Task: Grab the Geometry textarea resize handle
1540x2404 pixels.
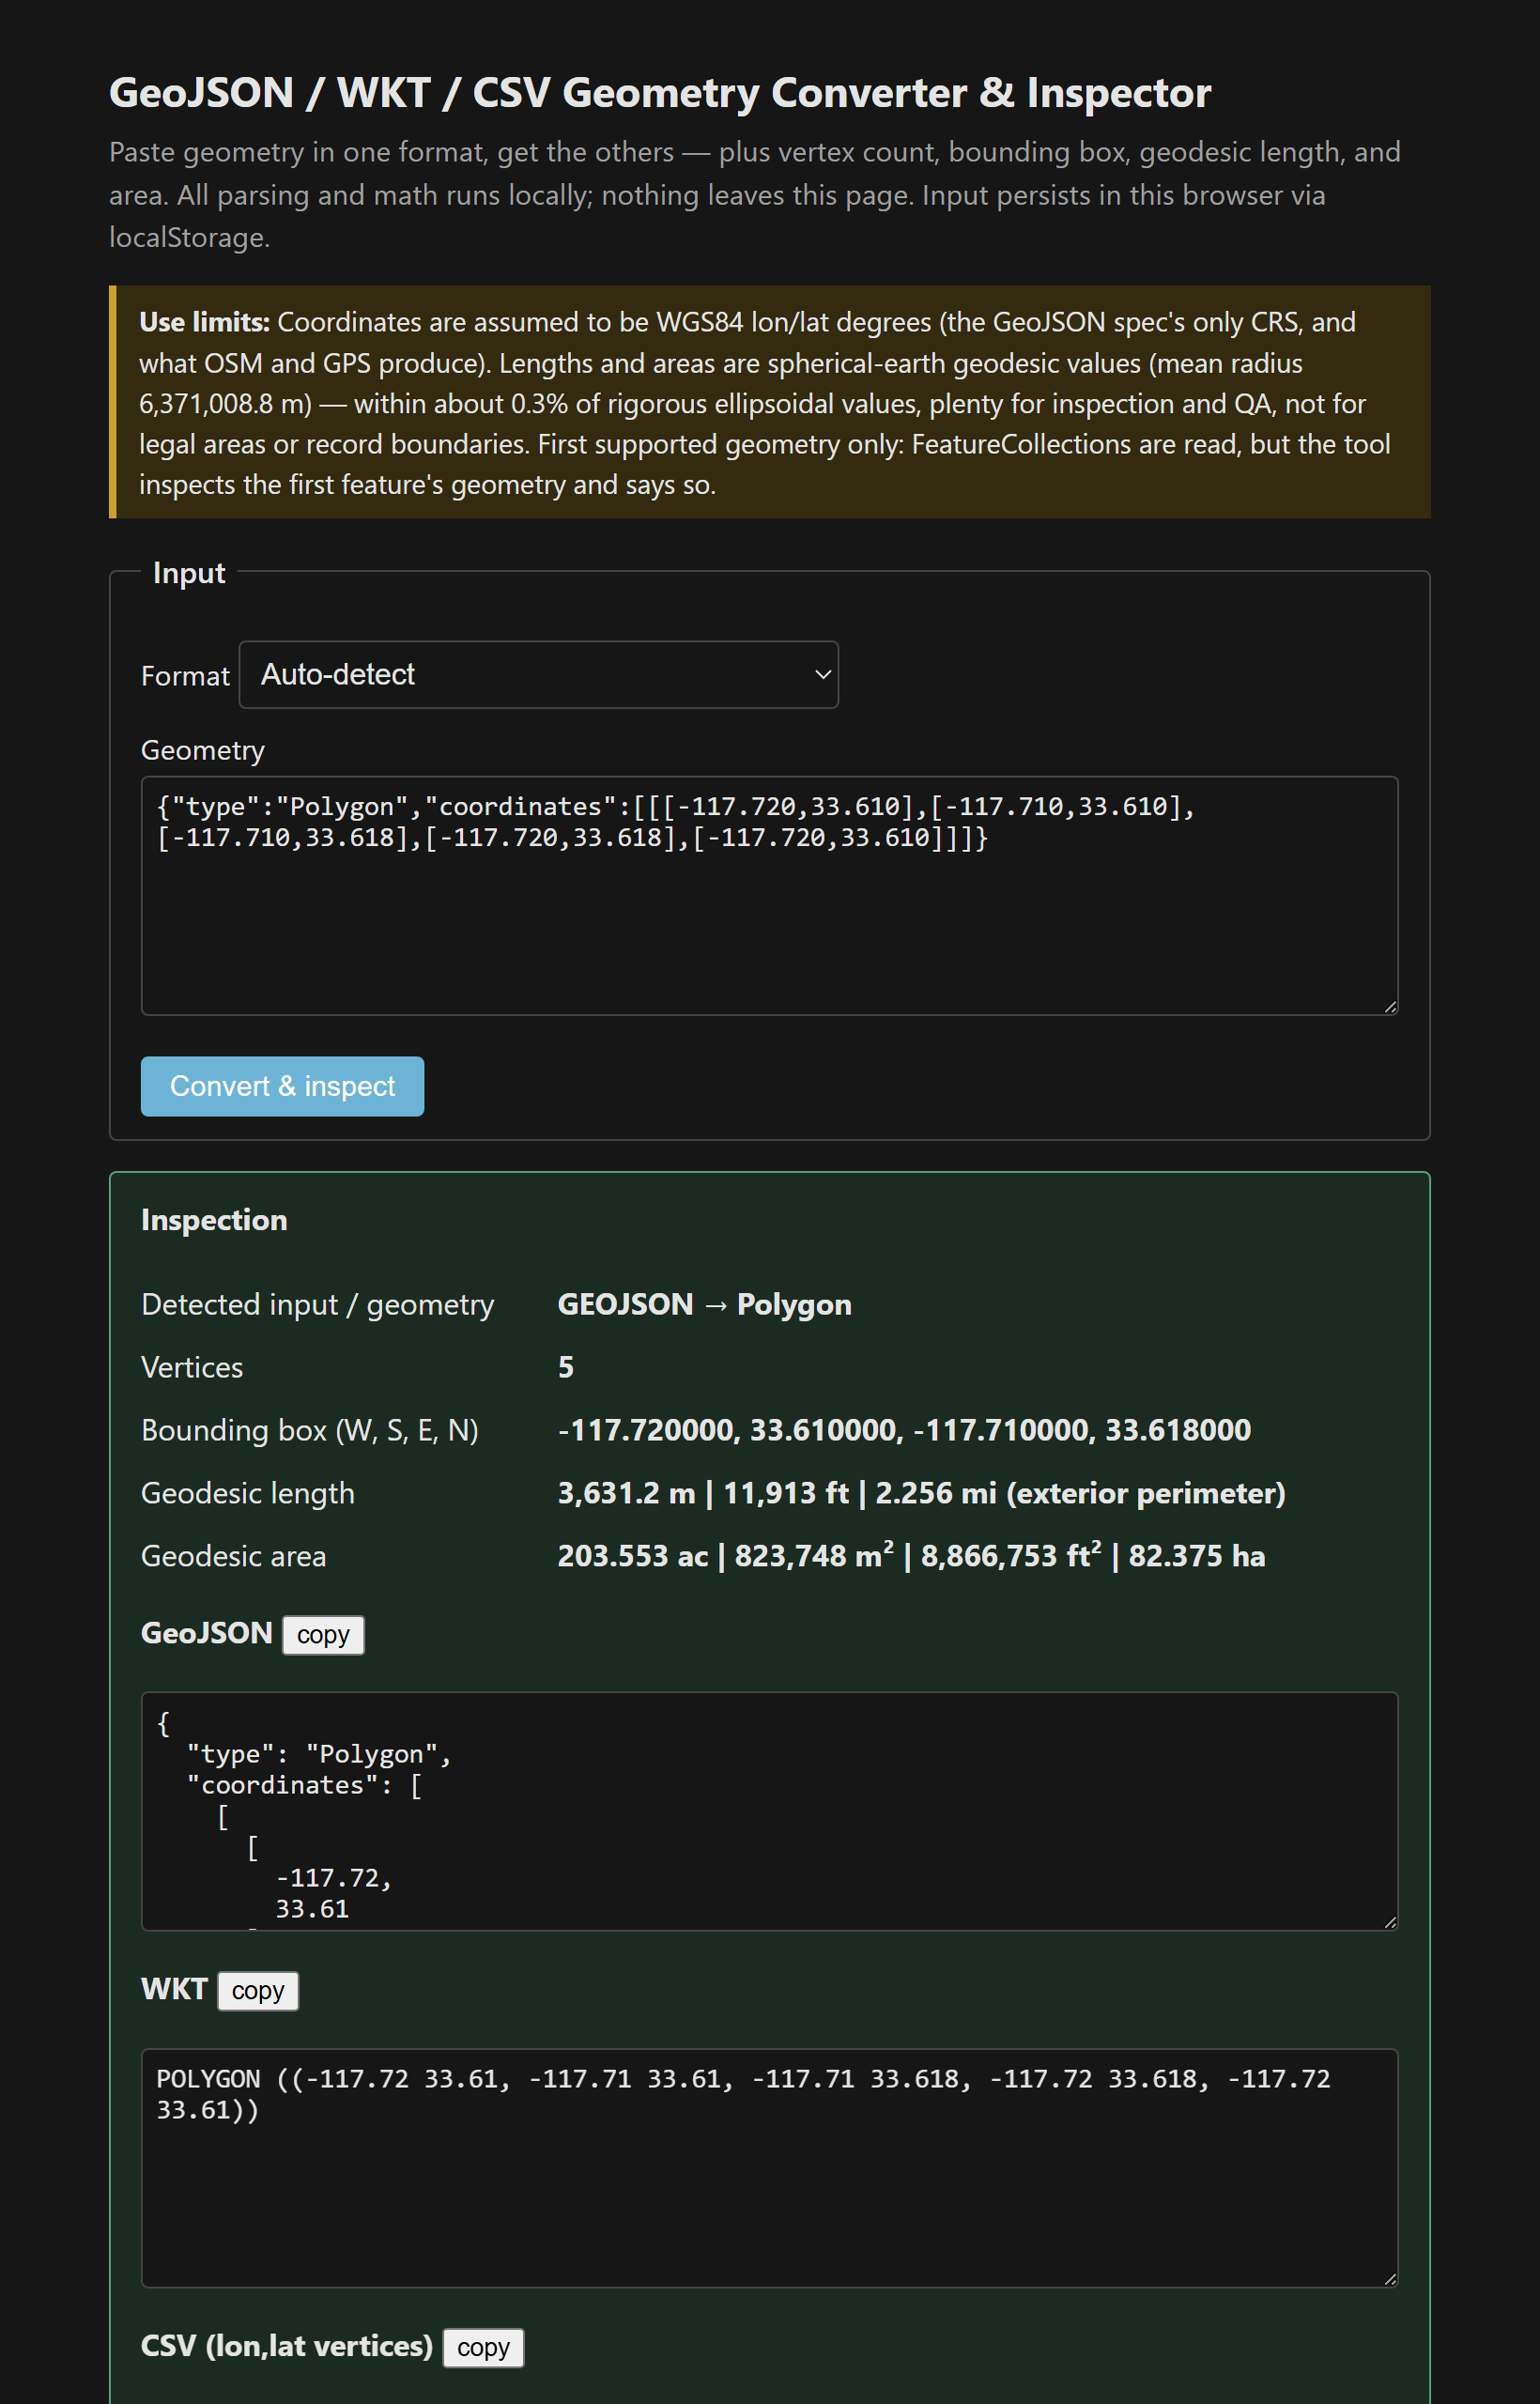Action: (x=1390, y=1008)
